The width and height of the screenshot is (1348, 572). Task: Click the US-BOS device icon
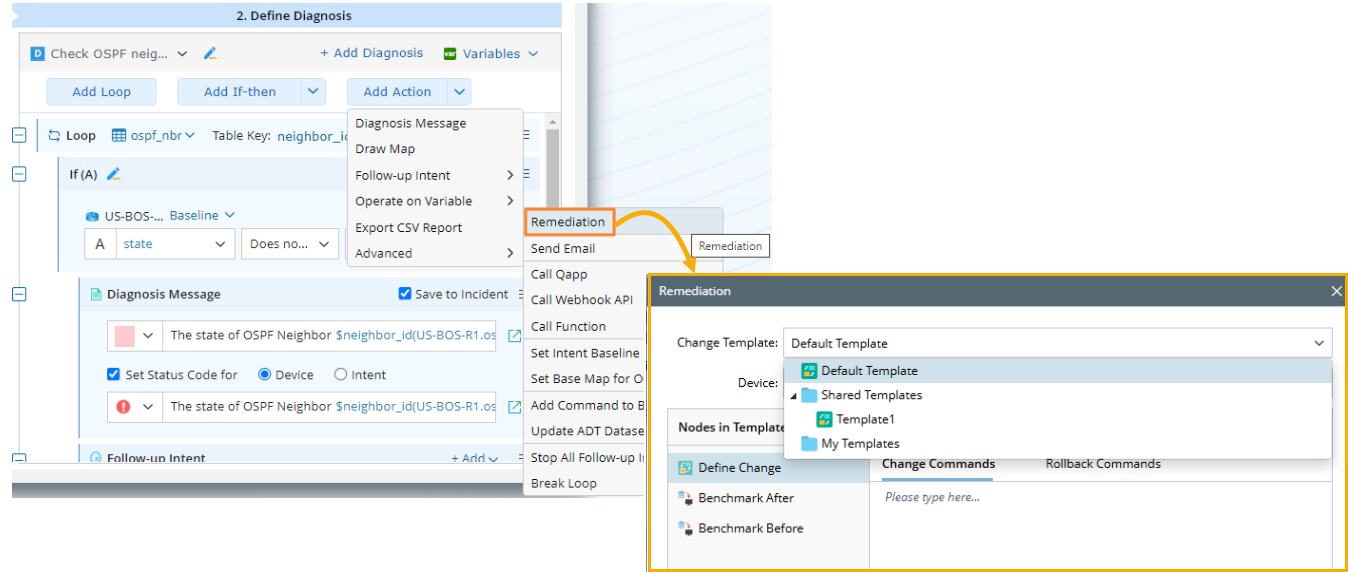93,216
